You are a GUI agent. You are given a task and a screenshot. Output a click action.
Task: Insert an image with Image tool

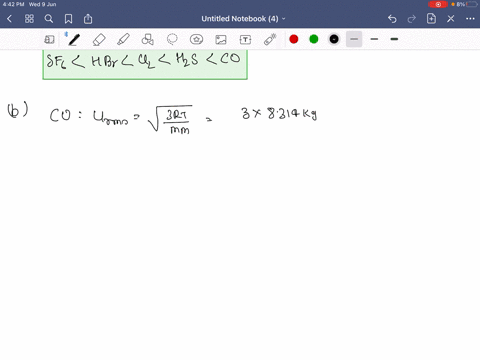[x=221, y=40]
